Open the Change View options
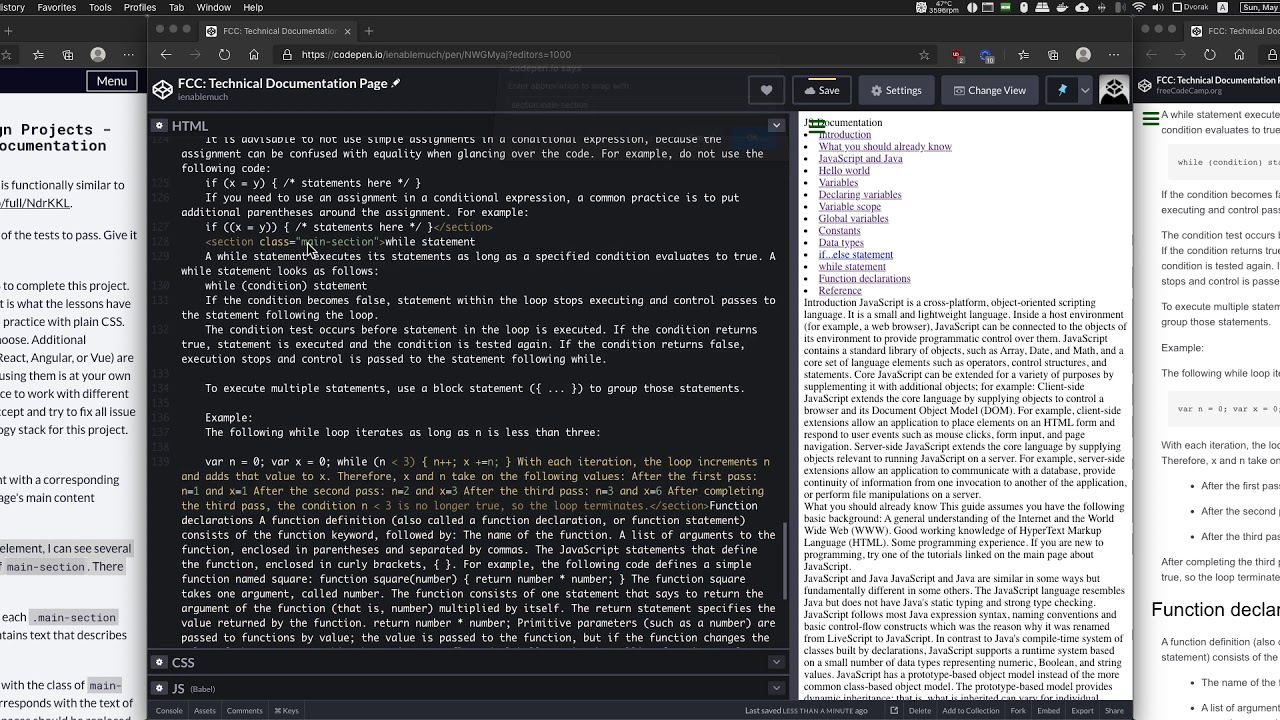 tap(990, 90)
